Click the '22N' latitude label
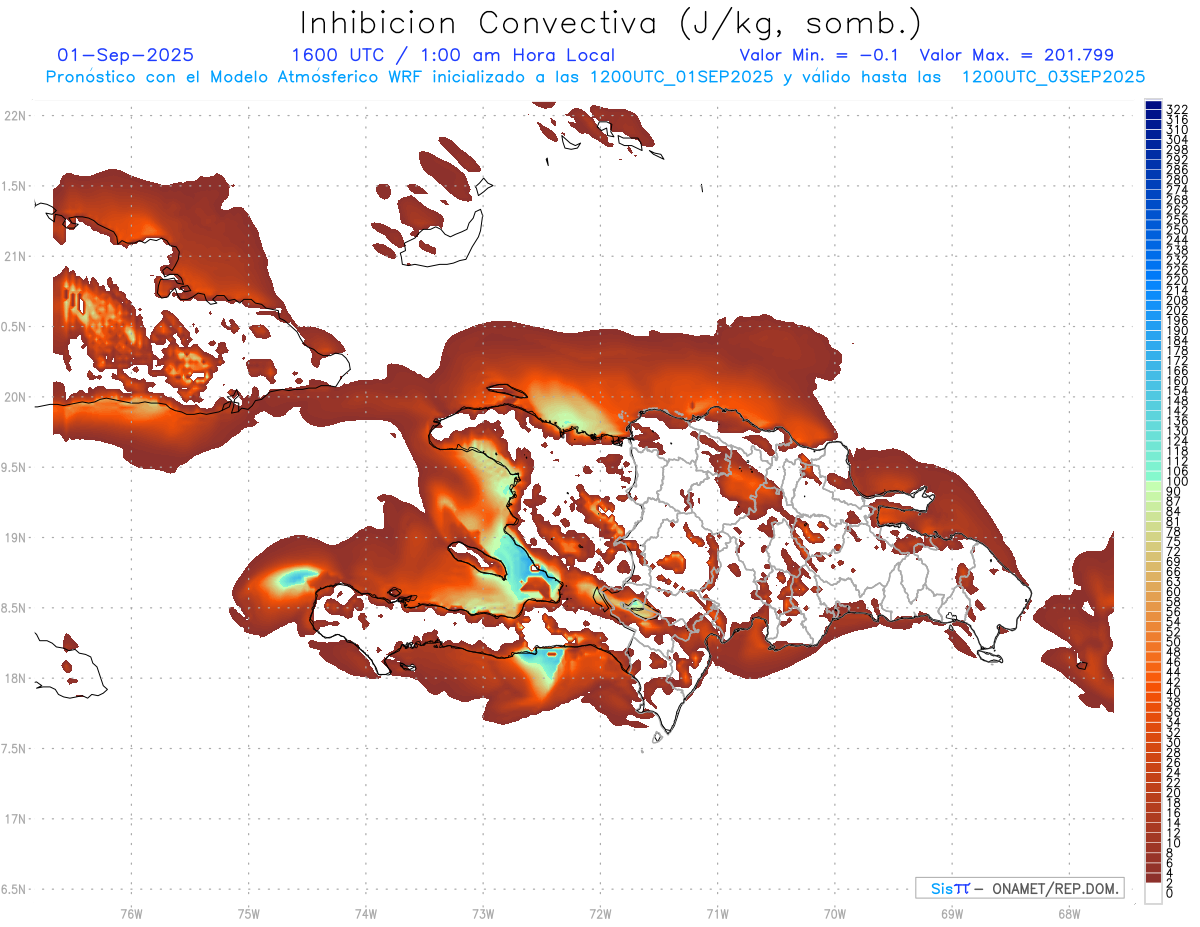The height and width of the screenshot is (927, 1200). point(15,115)
